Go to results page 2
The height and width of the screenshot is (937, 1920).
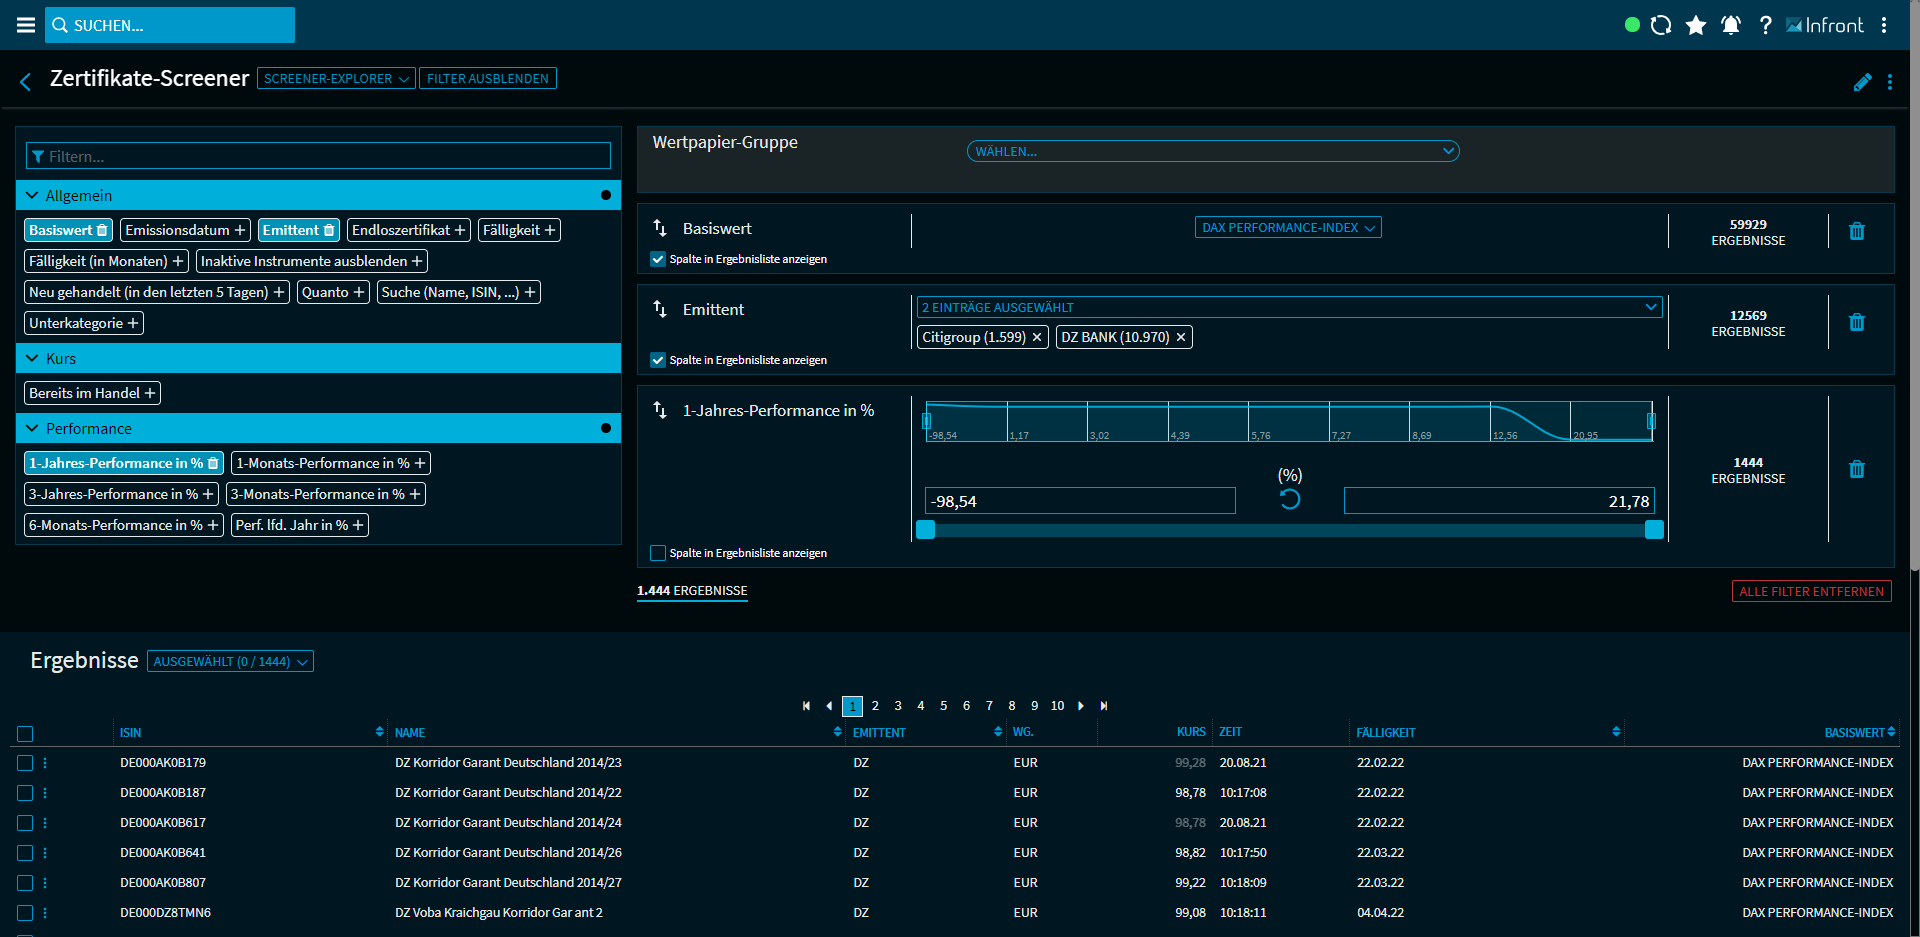[x=875, y=706]
